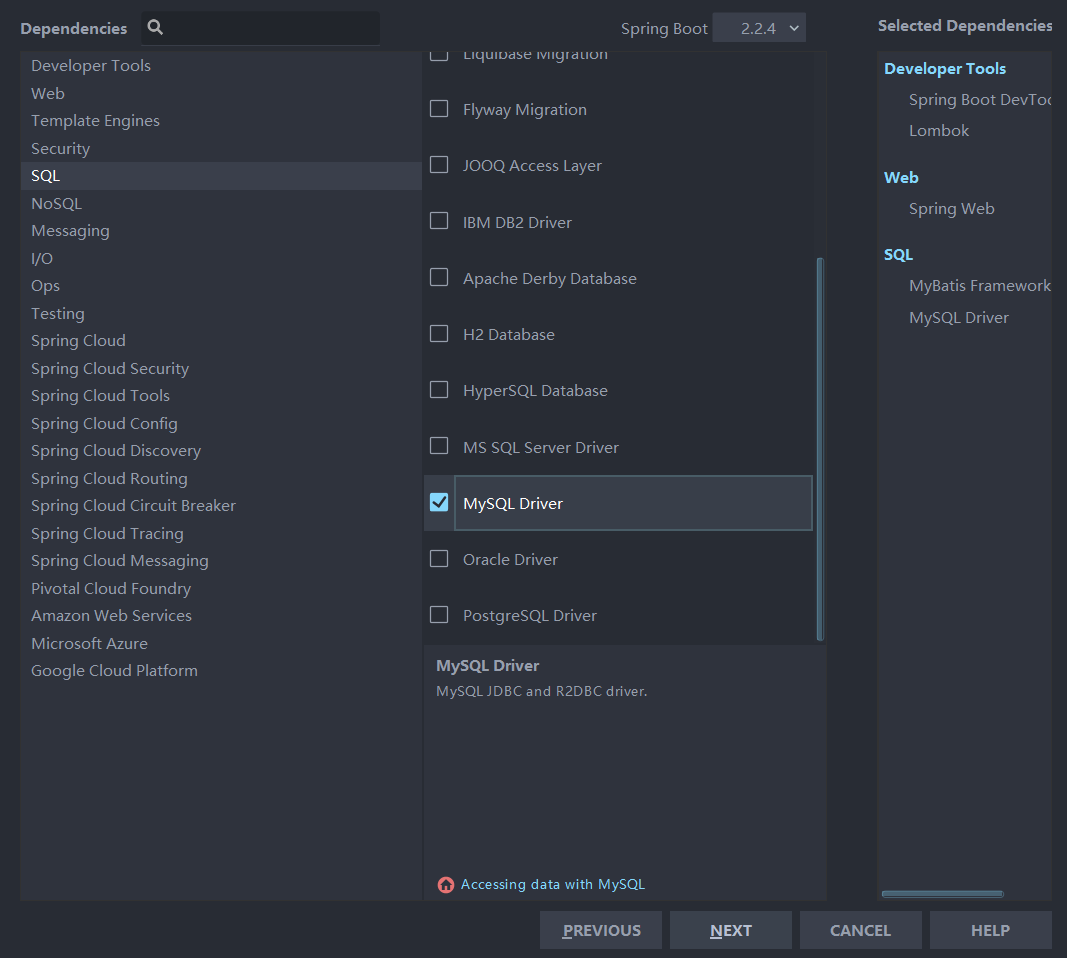Click the PostgreSQL Driver label

[529, 616]
